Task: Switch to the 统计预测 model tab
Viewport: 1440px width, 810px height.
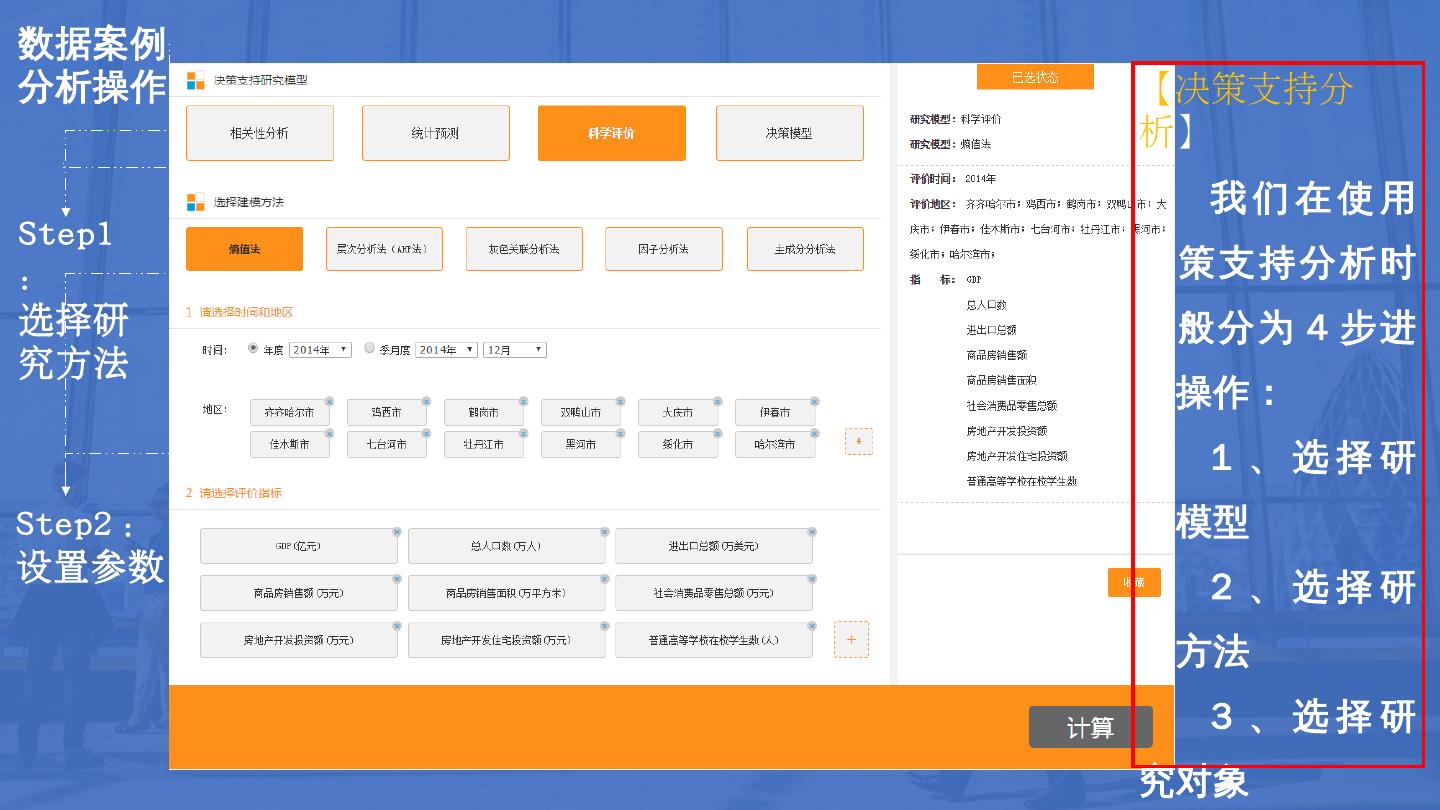Action: pos(435,133)
